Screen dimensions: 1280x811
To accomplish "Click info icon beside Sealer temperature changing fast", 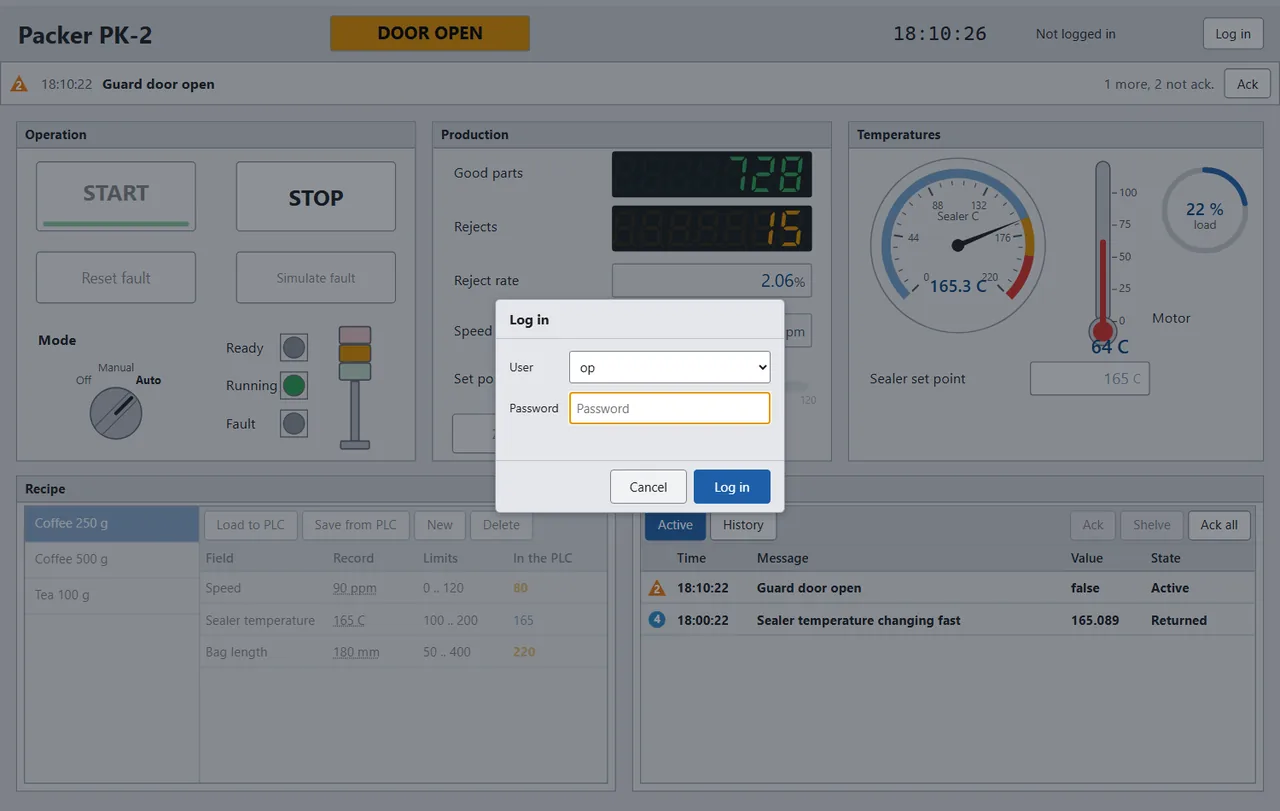I will tap(657, 620).
